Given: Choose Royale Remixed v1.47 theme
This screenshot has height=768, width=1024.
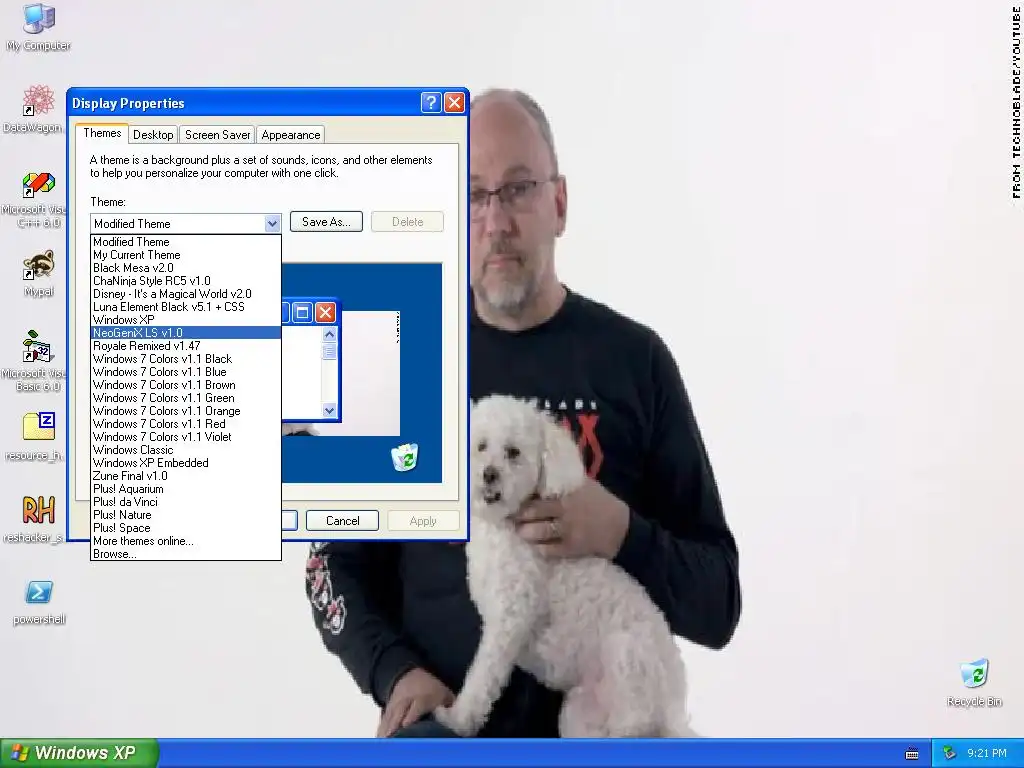Looking at the screenshot, I should [186, 345].
